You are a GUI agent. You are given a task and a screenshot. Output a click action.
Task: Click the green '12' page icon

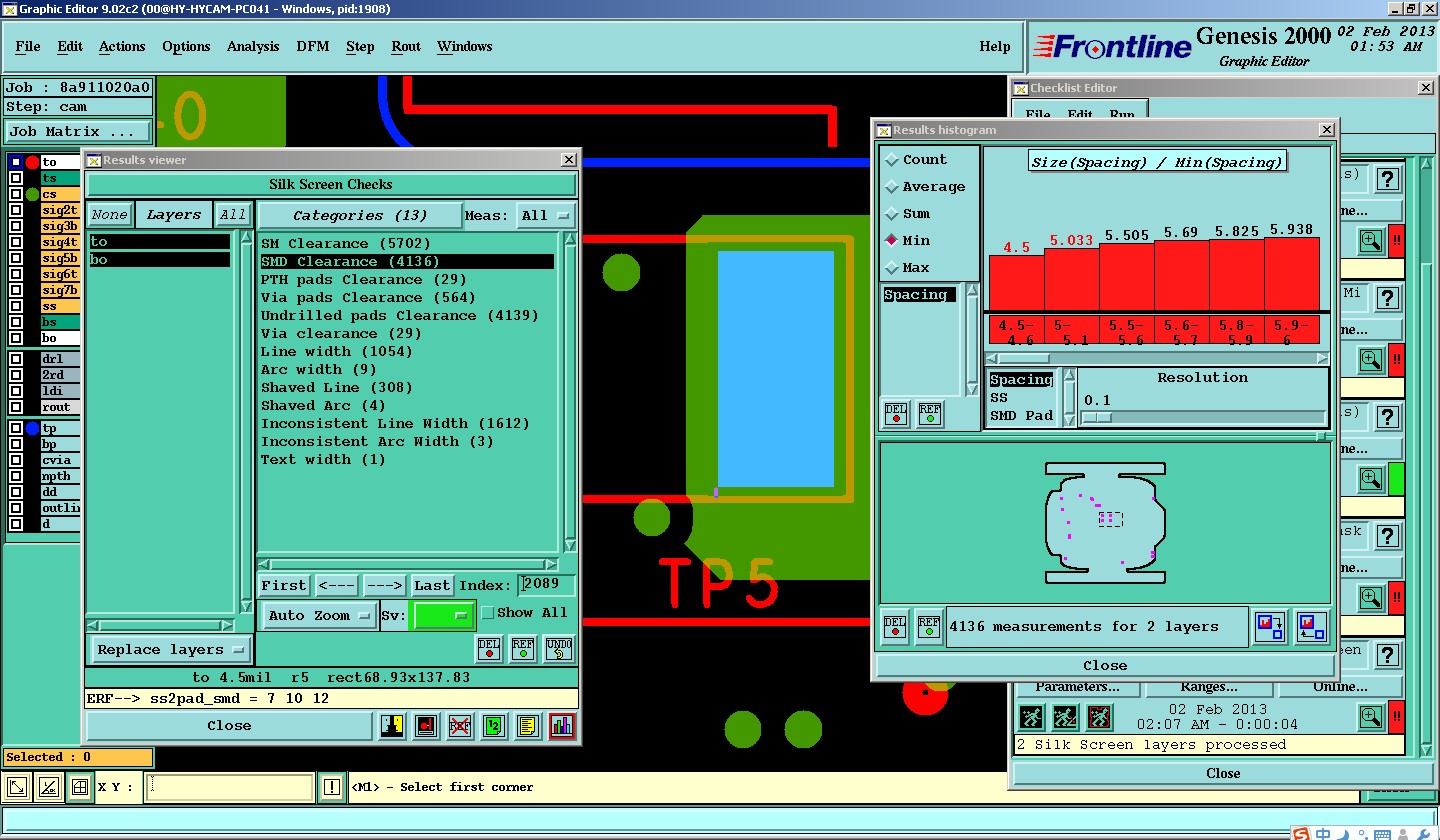pos(494,726)
